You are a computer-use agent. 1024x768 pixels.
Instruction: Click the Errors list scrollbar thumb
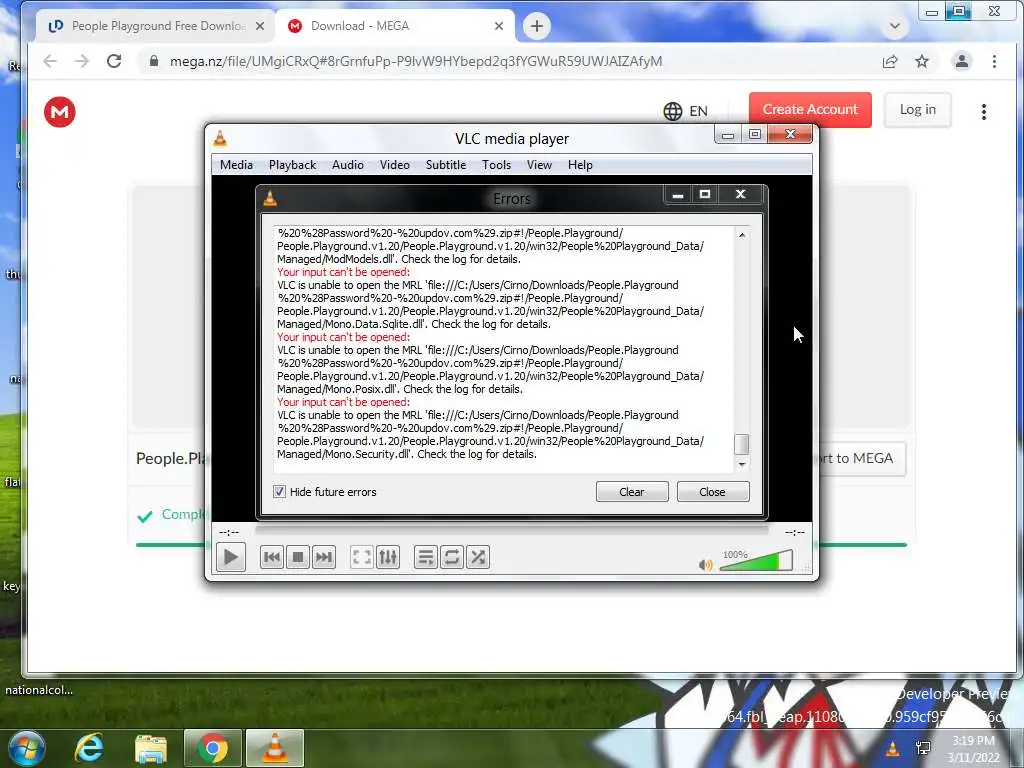(742, 444)
